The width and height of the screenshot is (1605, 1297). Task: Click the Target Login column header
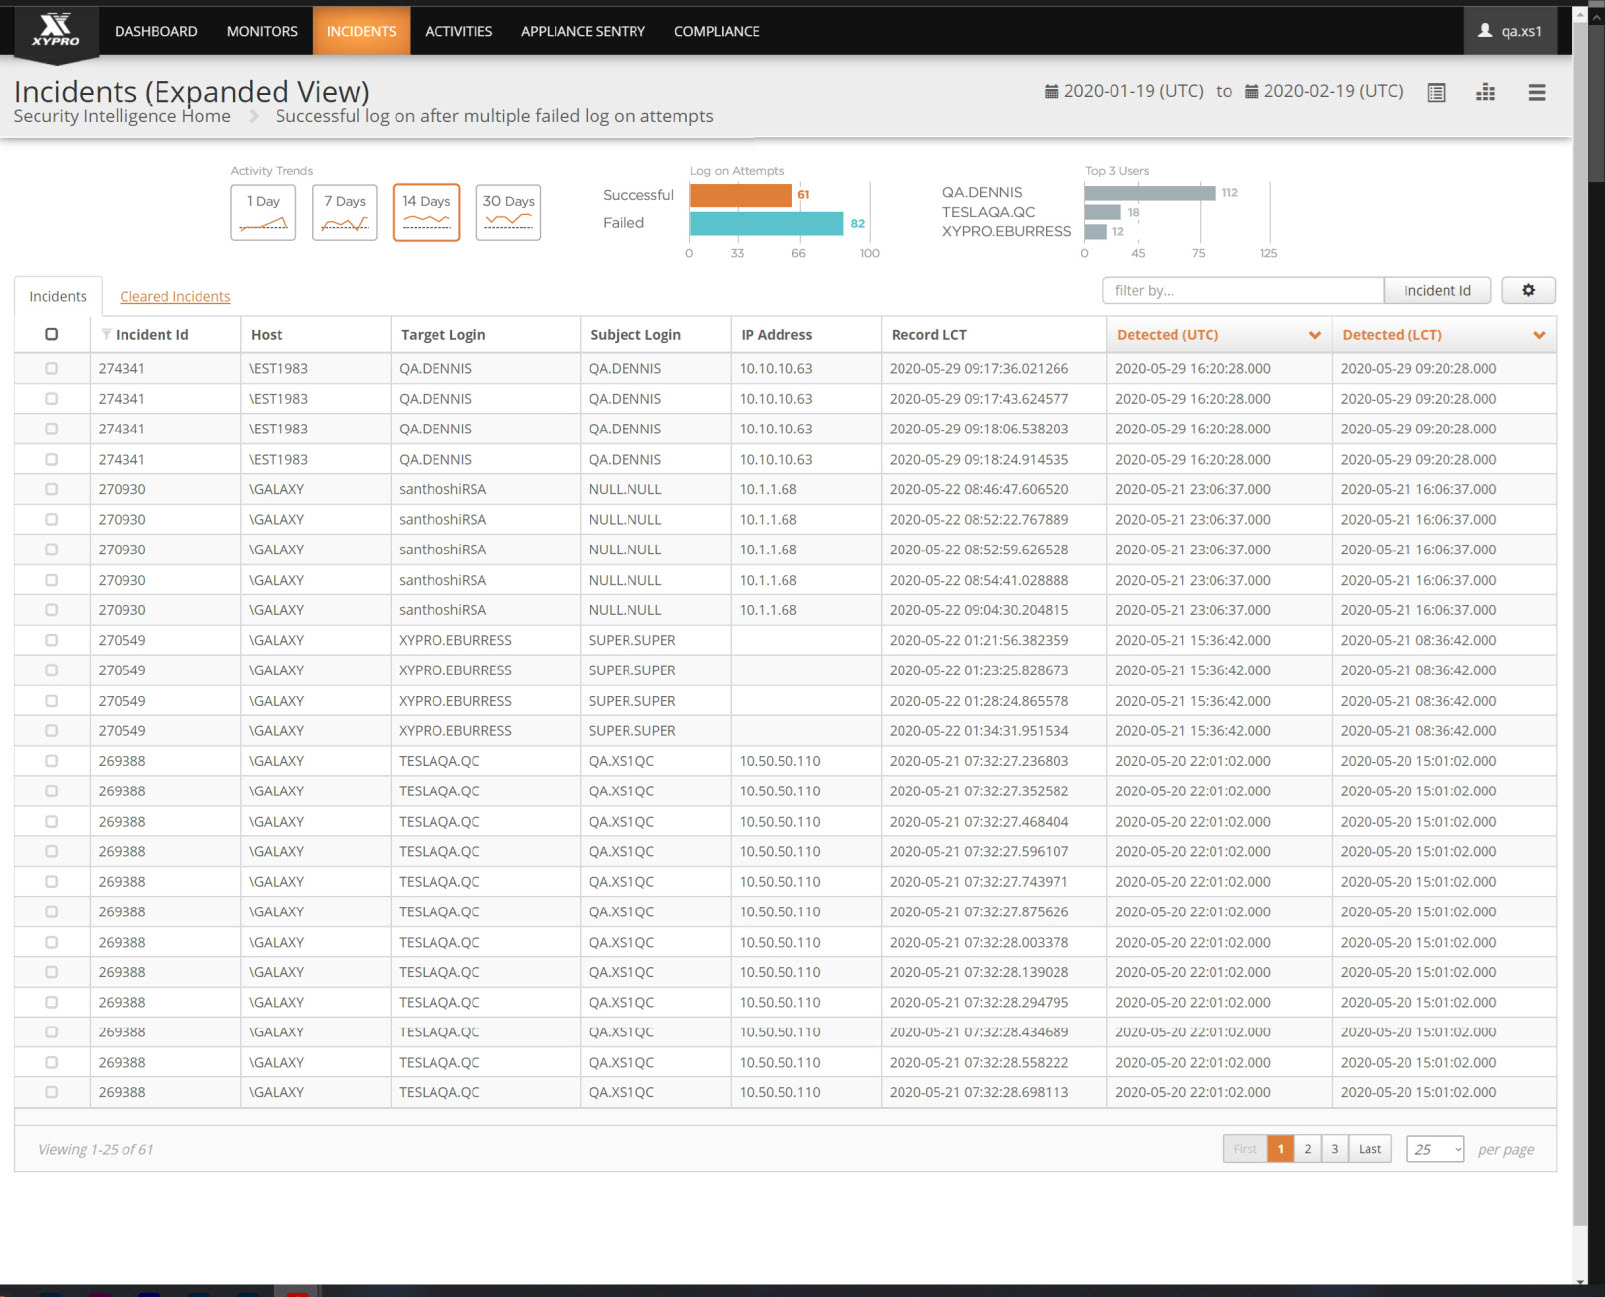point(485,335)
